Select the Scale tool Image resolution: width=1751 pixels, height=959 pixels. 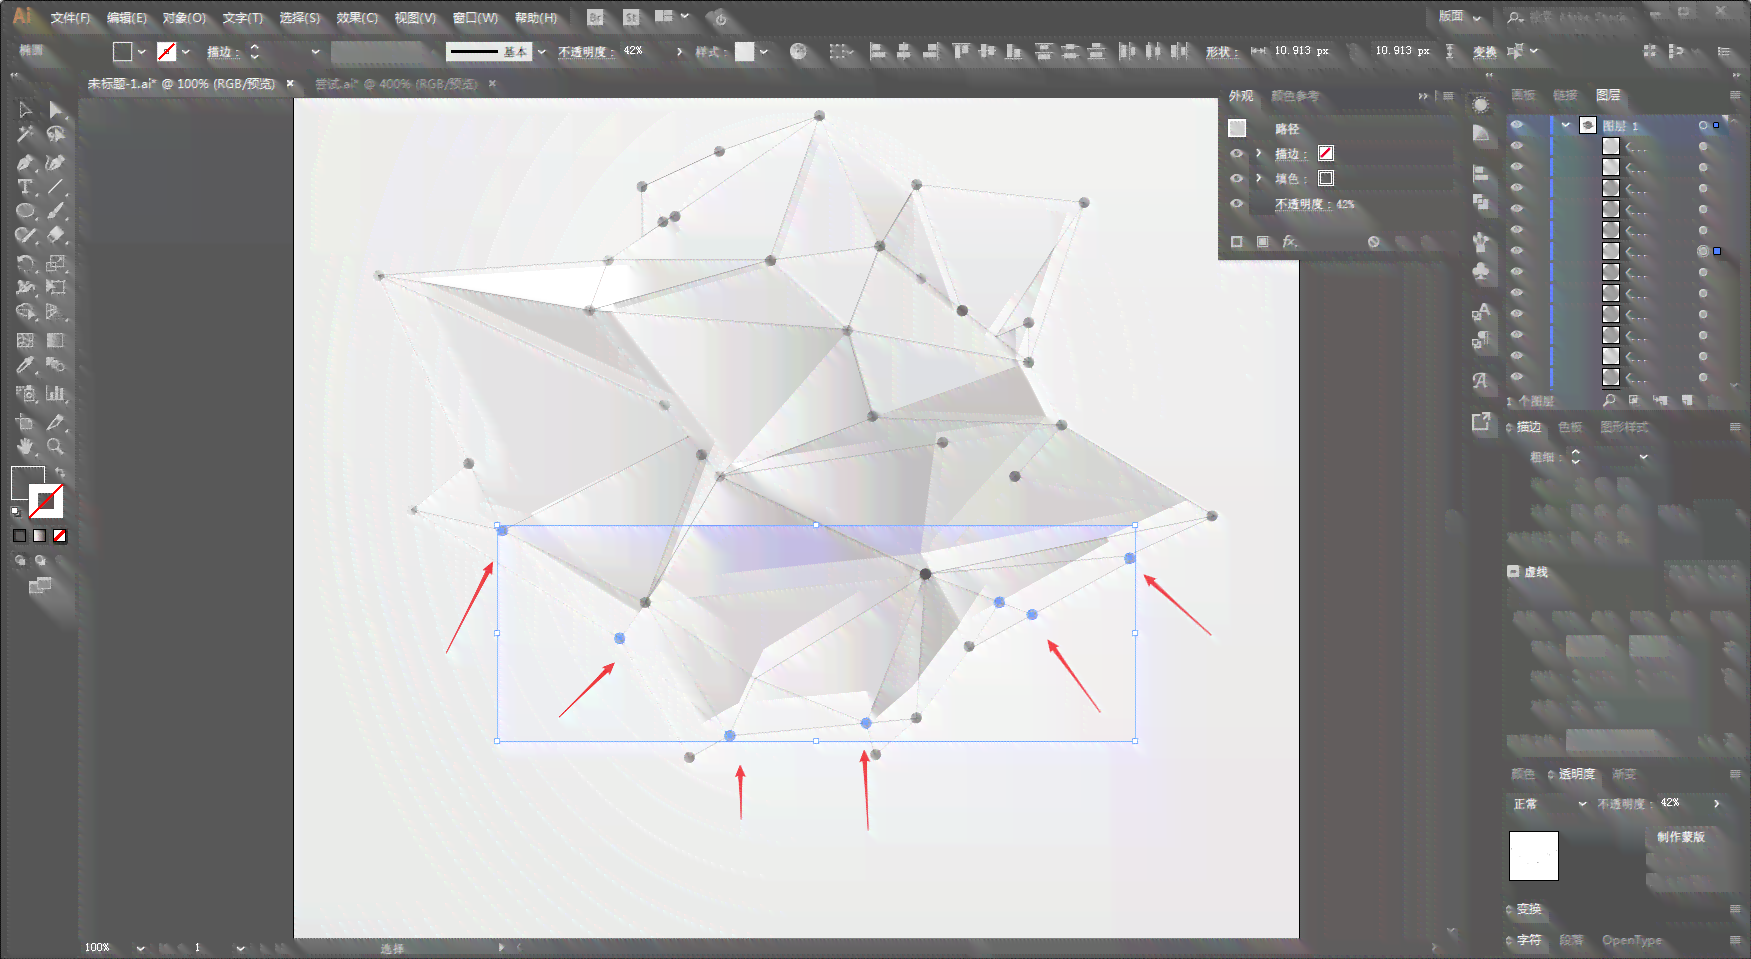tap(56, 264)
